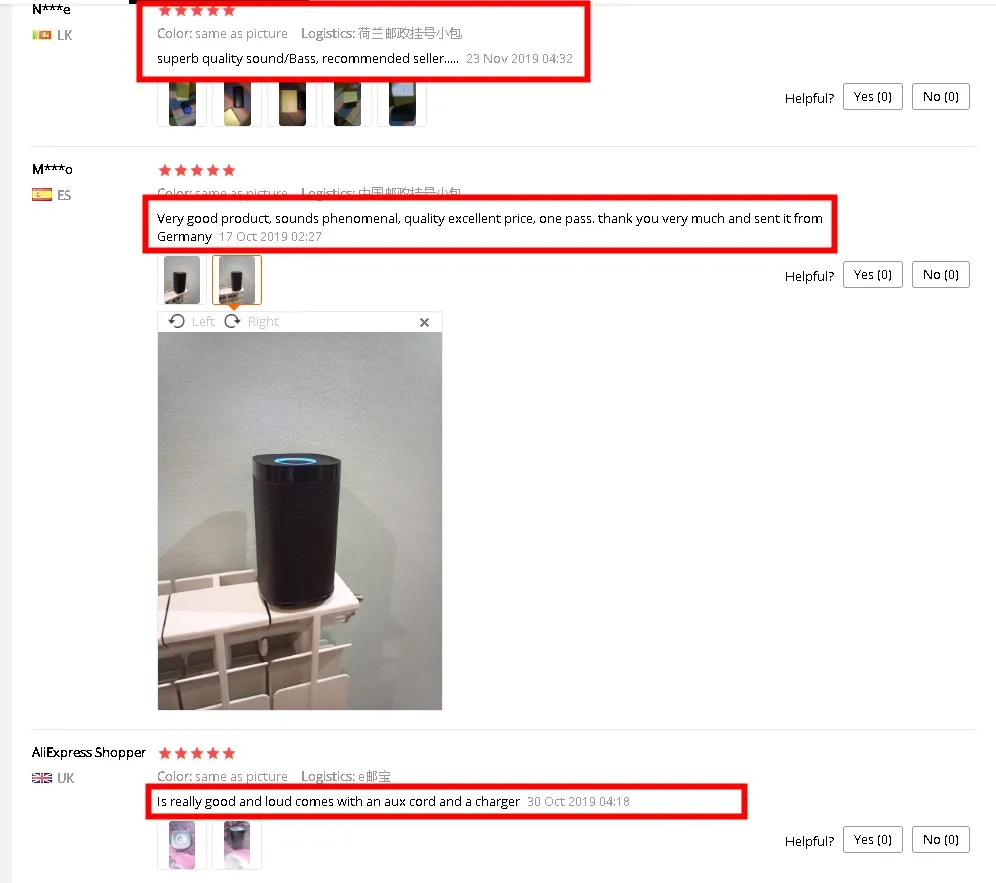Image resolution: width=996 pixels, height=883 pixels.
Task: Close the enlarged photo viewer
Action: coord(424,323)
